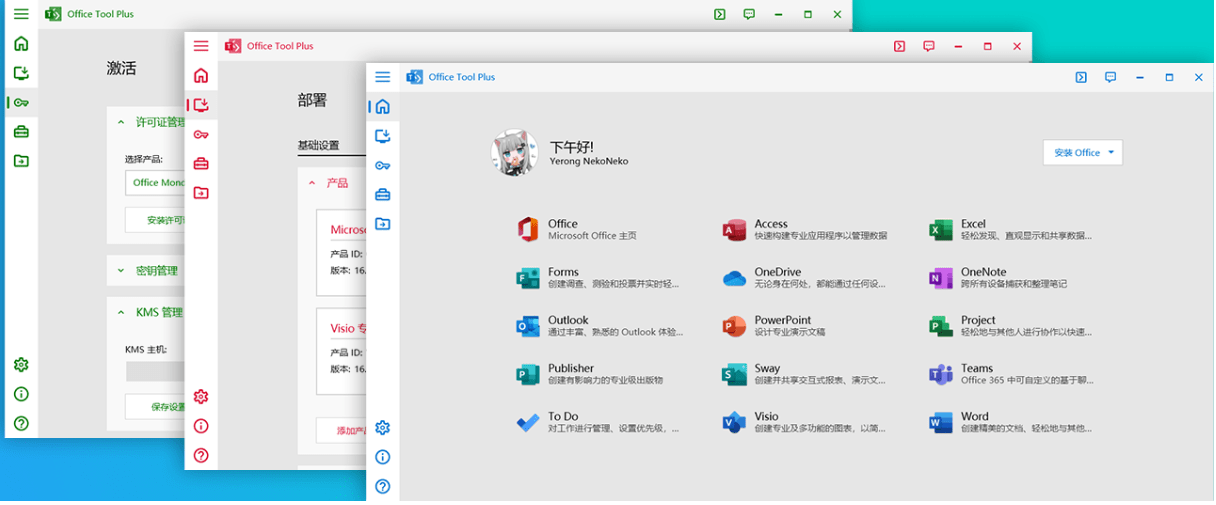The width and height of the screenshot is (1216, 505).
Task: Open Toolbox icon in red window sidebar
Action: coord(201,164)
